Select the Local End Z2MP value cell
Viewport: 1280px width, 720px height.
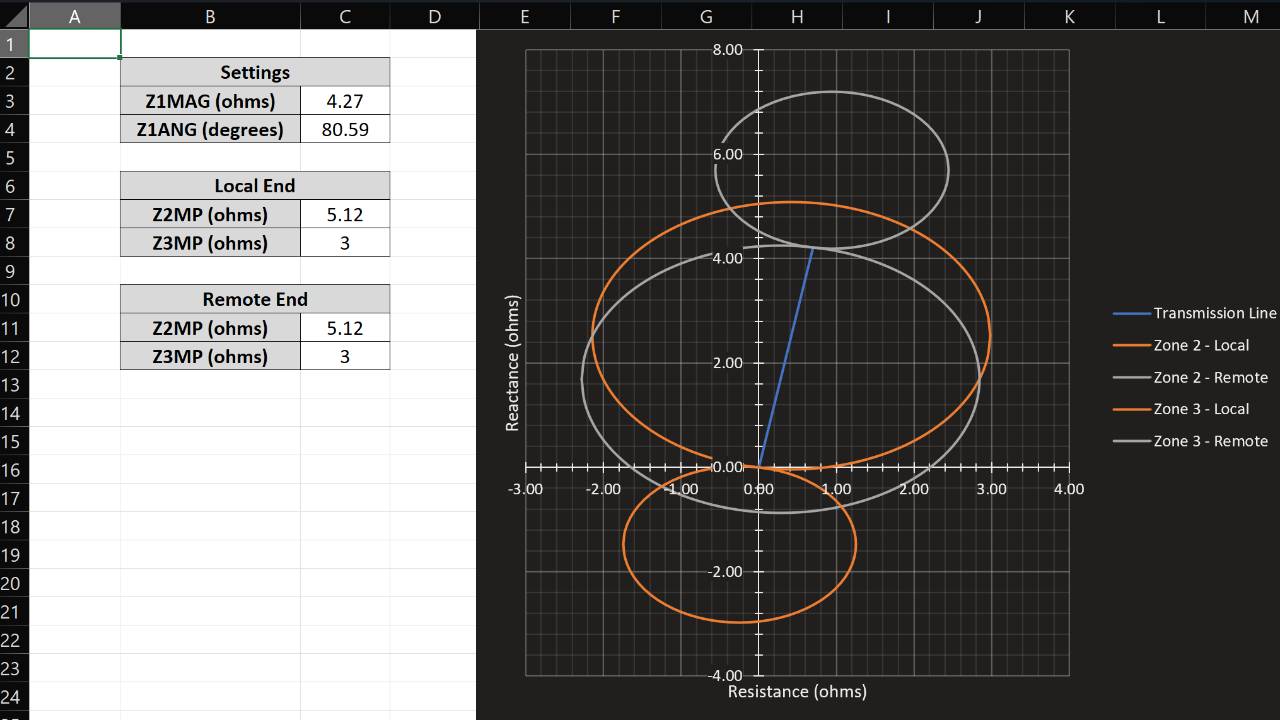[344, 214]
